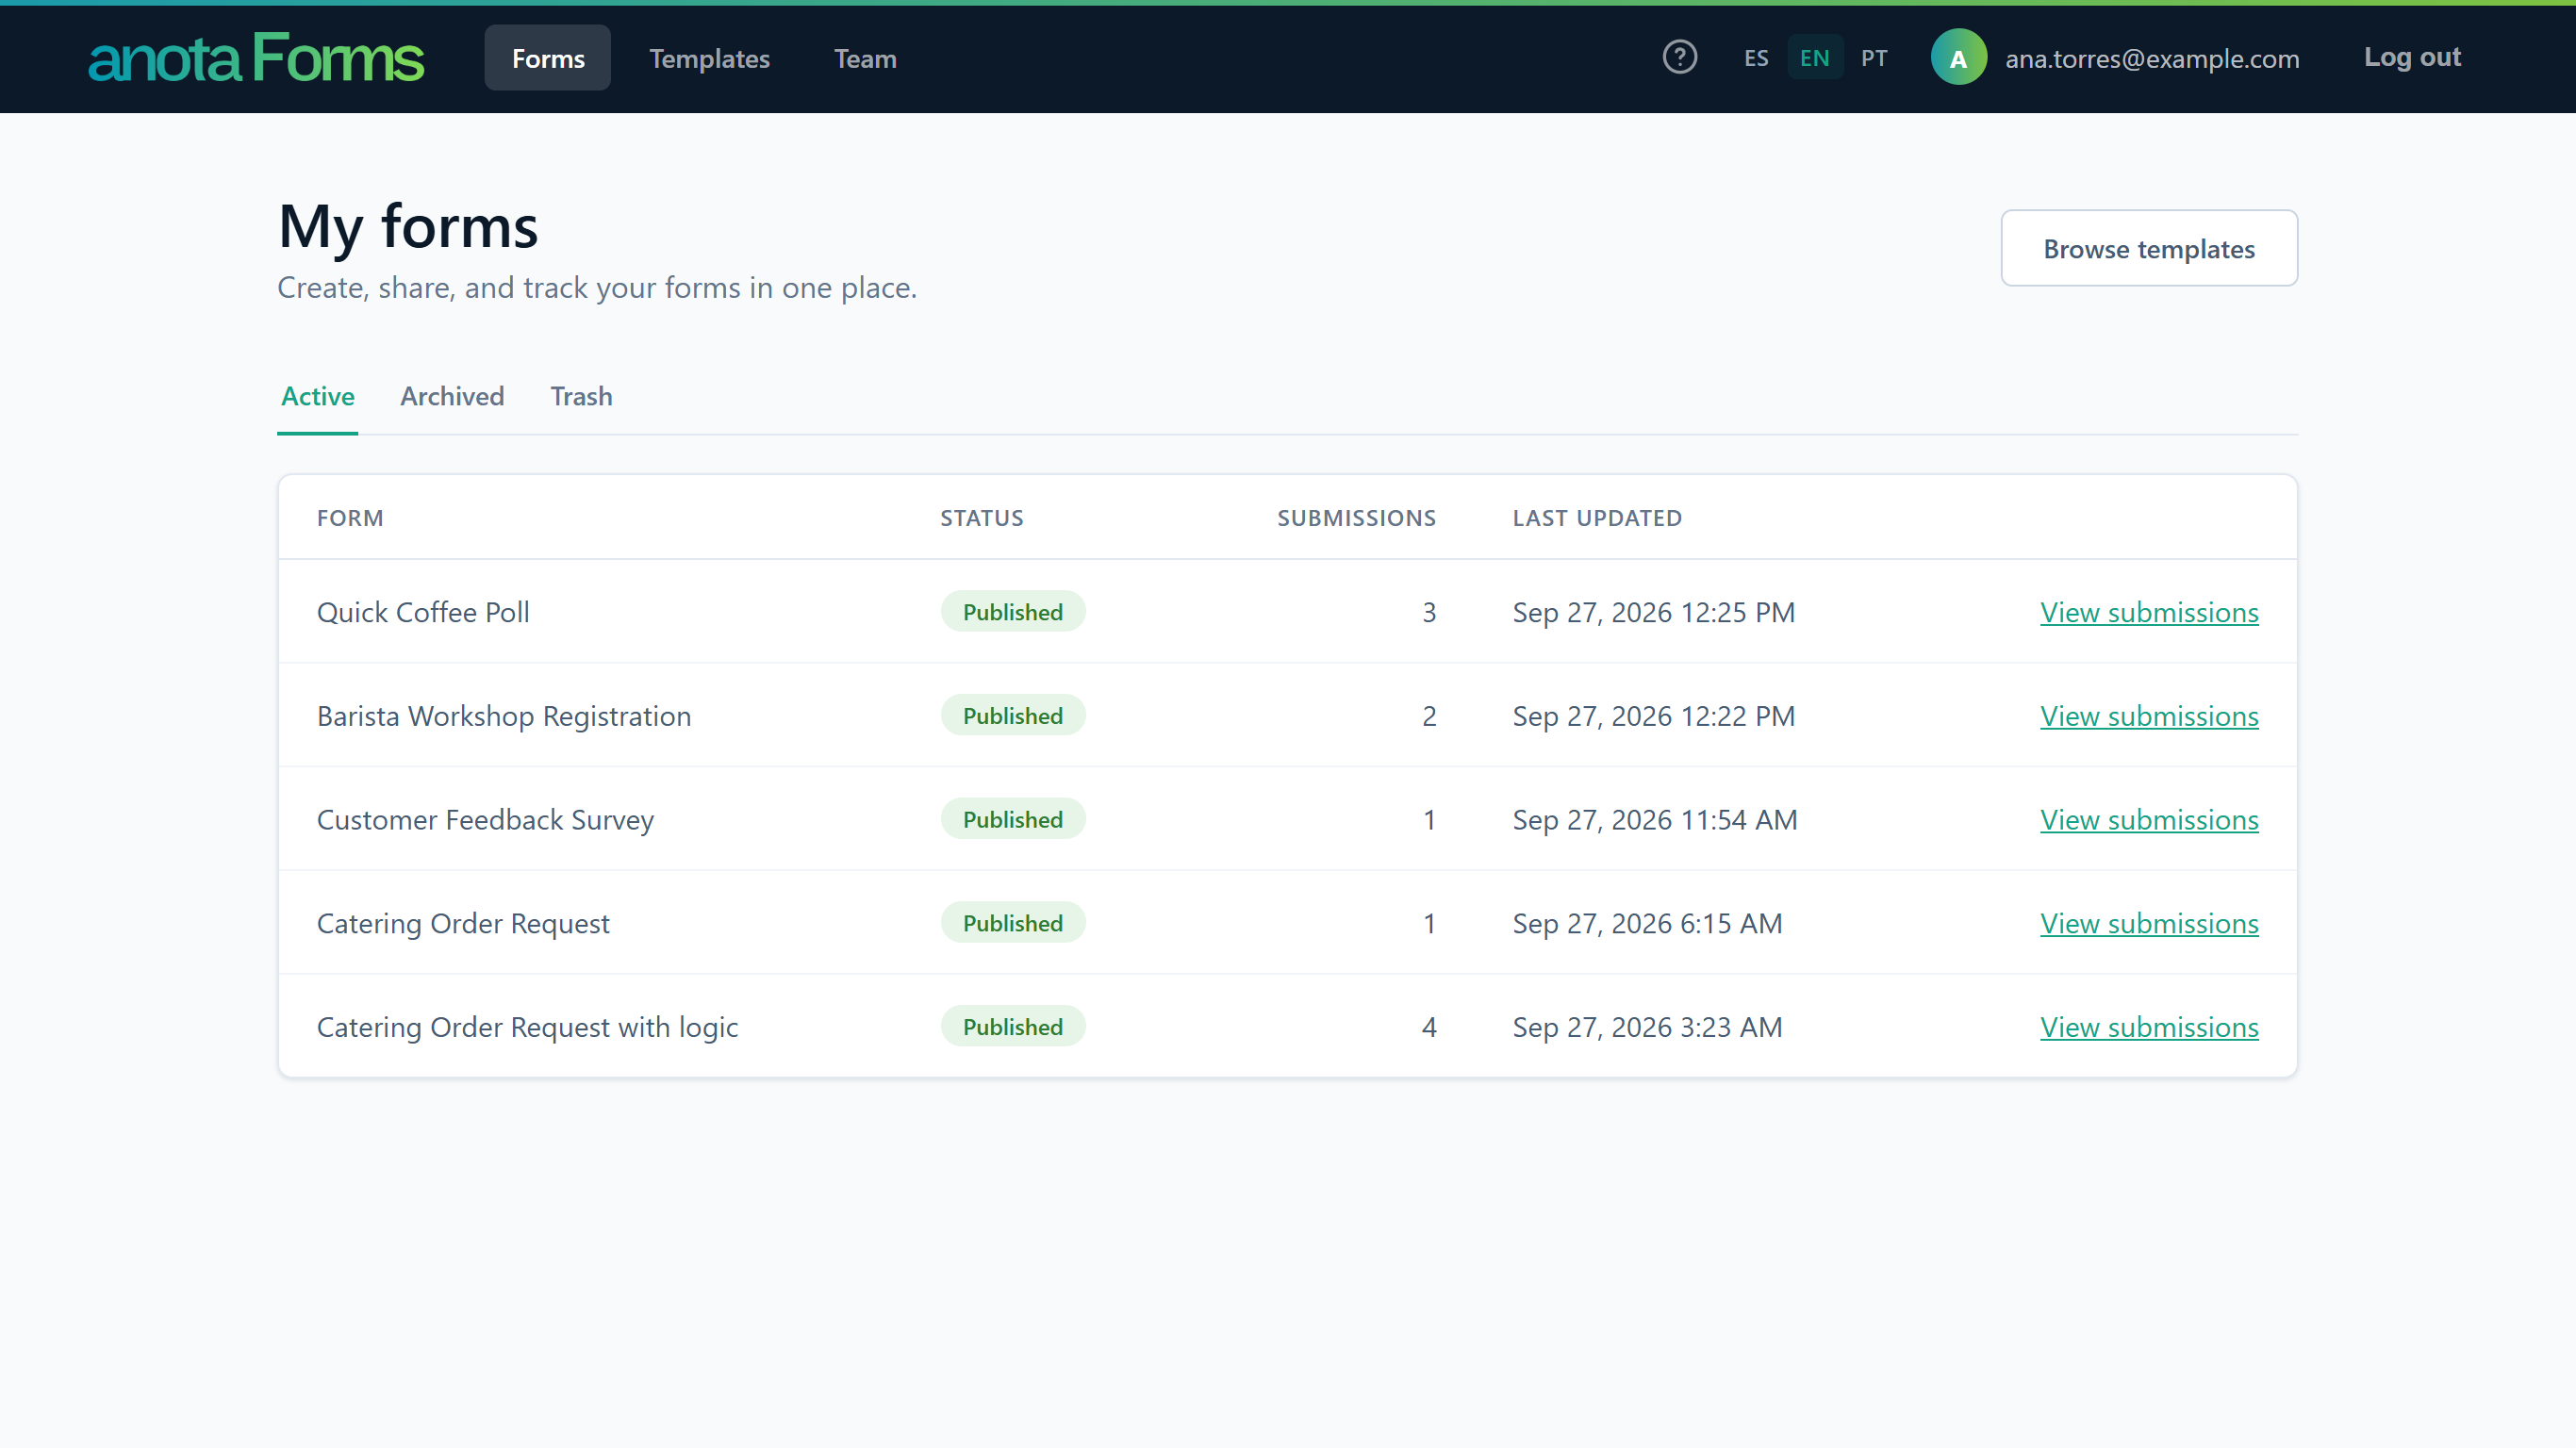
Task: Click the anota Forms logo
Action: [256, 58]
